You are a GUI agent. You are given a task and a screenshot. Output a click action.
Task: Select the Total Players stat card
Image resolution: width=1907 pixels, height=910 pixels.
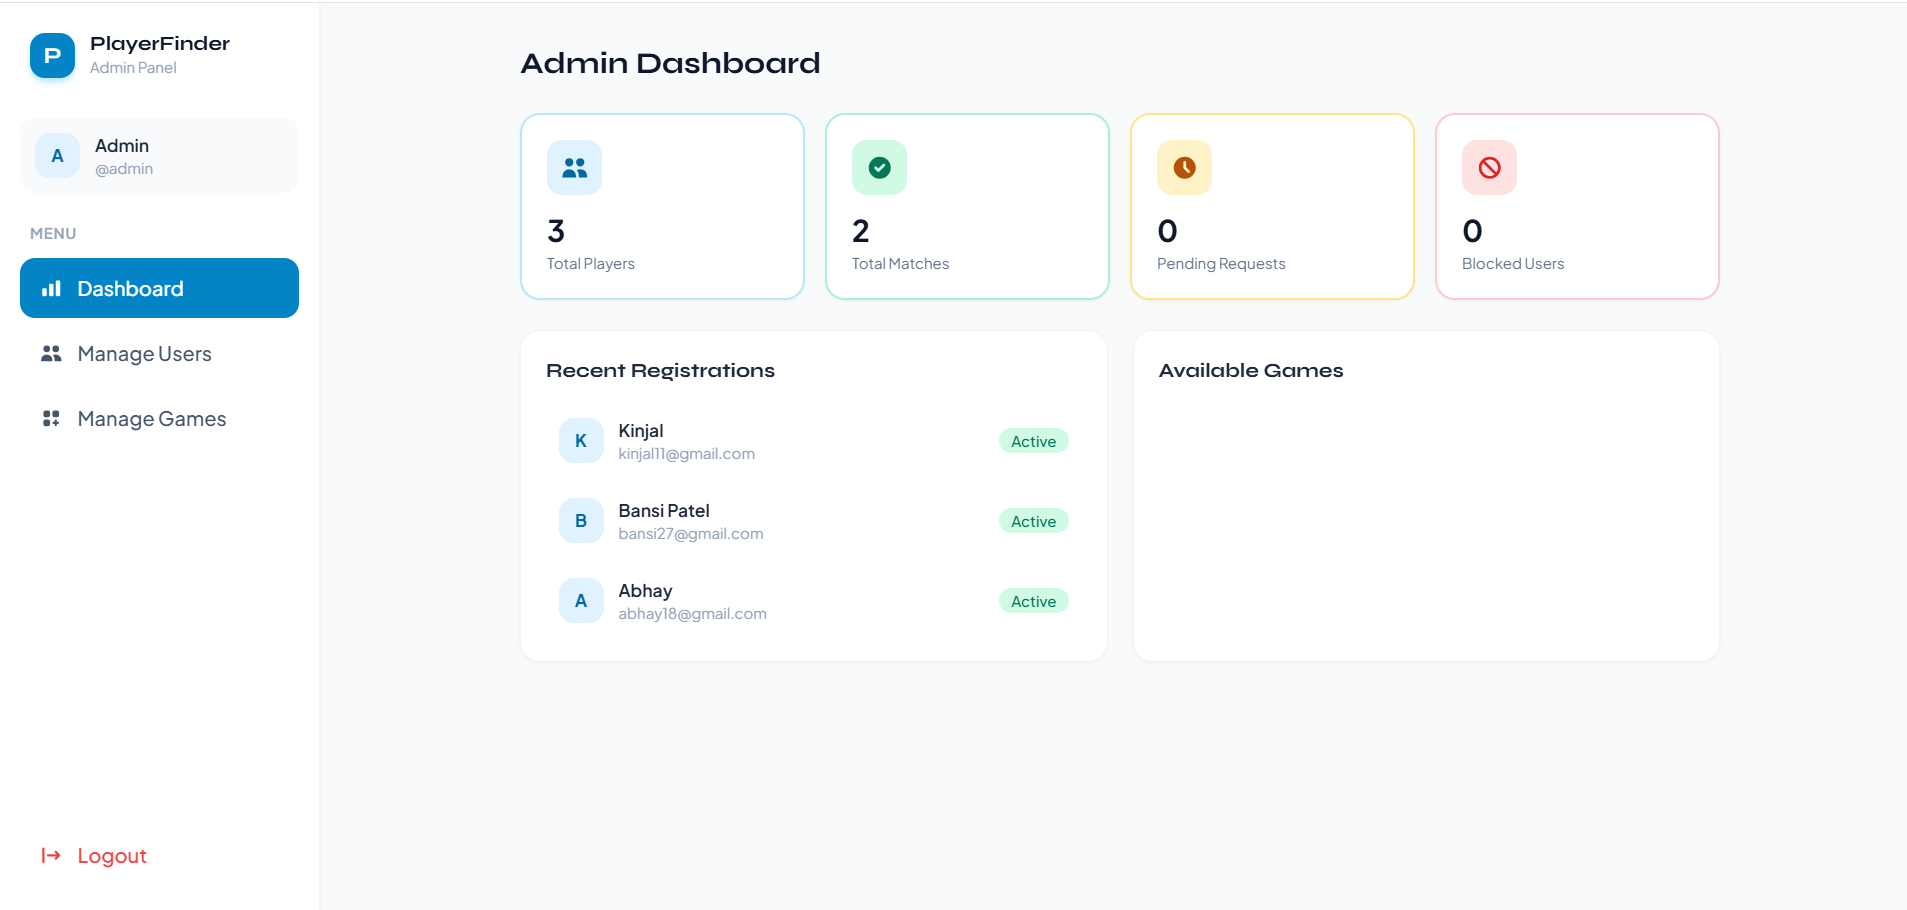point(662,206)
